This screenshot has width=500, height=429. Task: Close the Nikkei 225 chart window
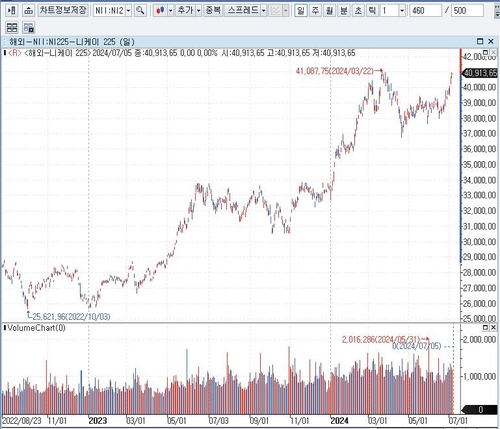click(x=491, y=41)
